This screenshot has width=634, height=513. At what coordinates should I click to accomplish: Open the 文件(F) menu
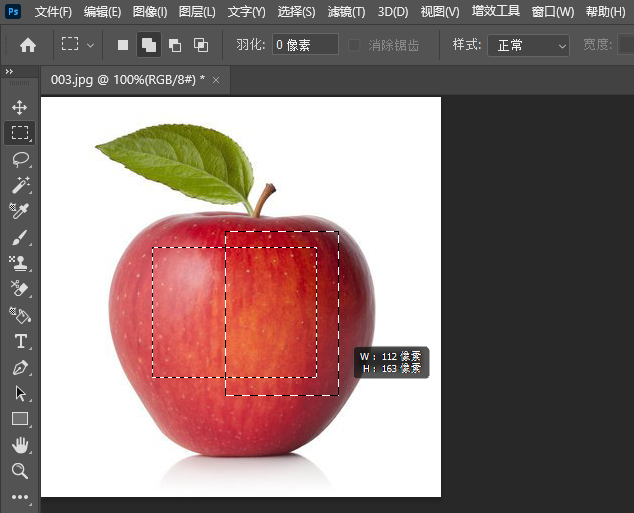[53, 12]
